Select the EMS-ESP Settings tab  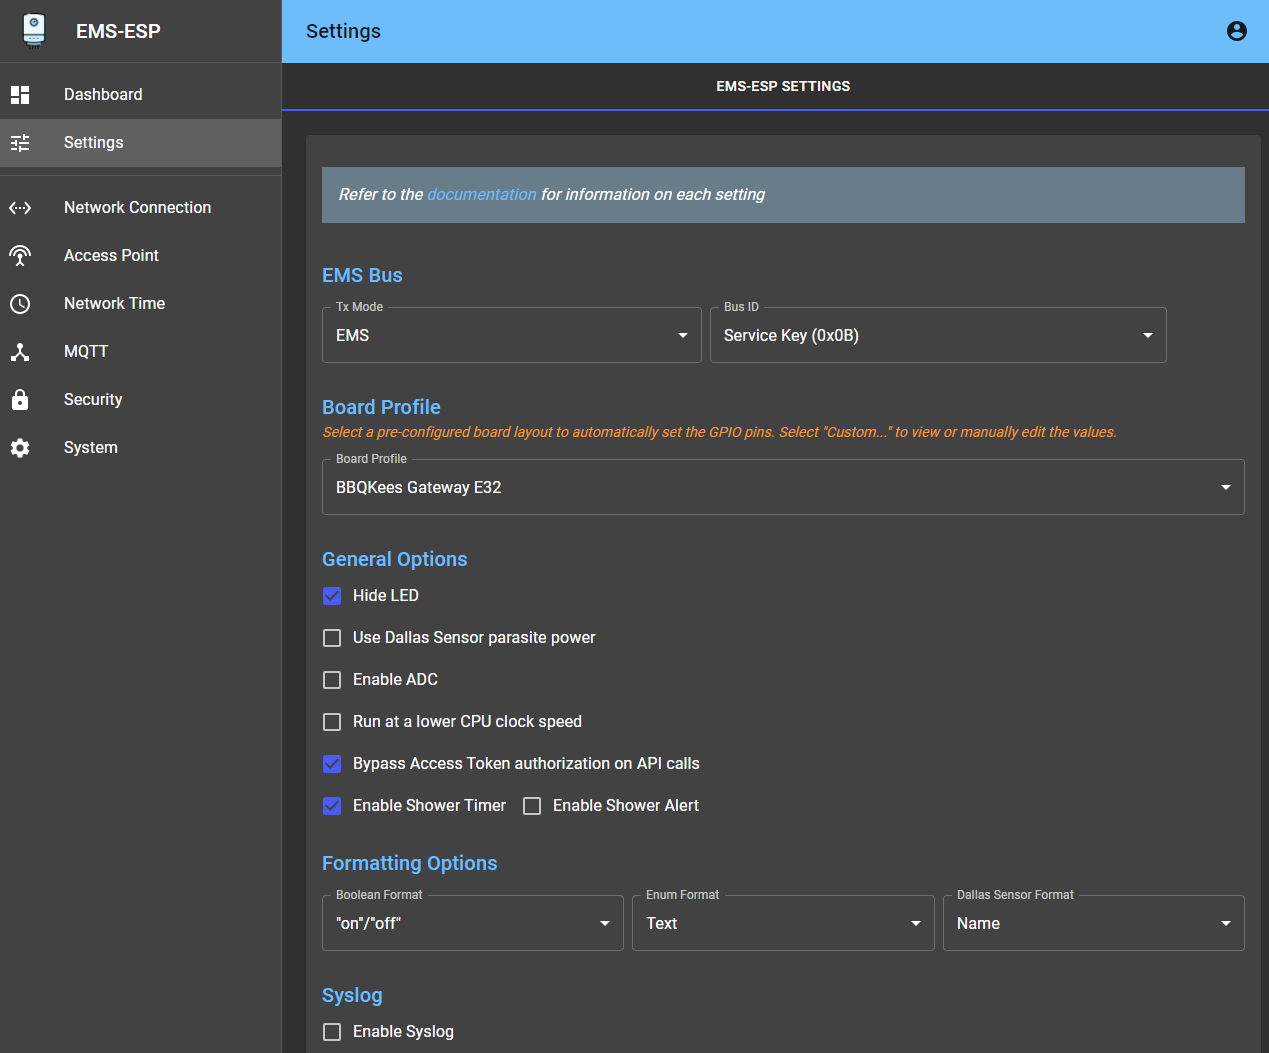click(783, 87)
